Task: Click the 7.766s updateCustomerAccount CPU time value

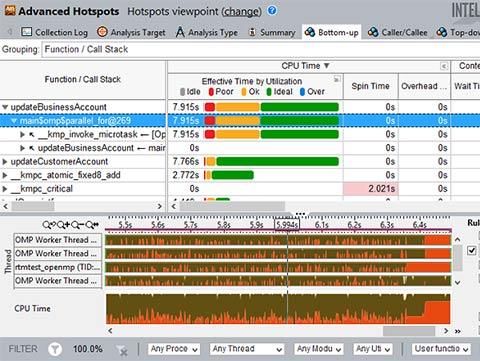Action: [x=186, y=162]
